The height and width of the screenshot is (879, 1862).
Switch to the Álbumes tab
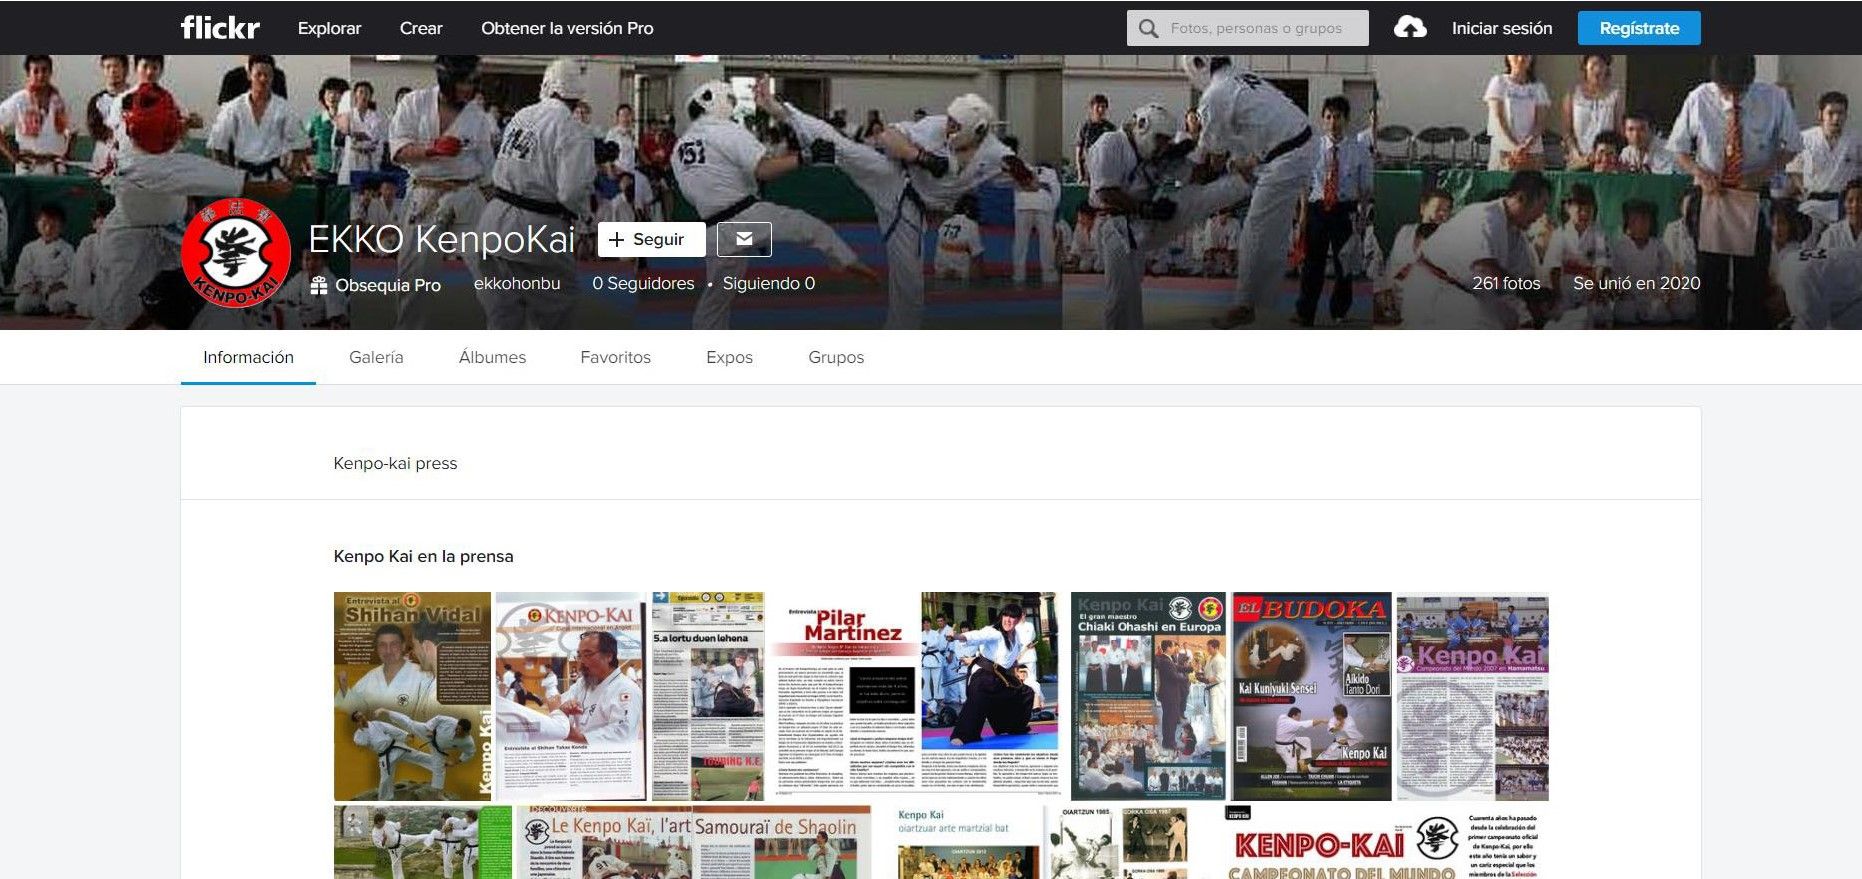pyautogui.click(x=492, y=357)
